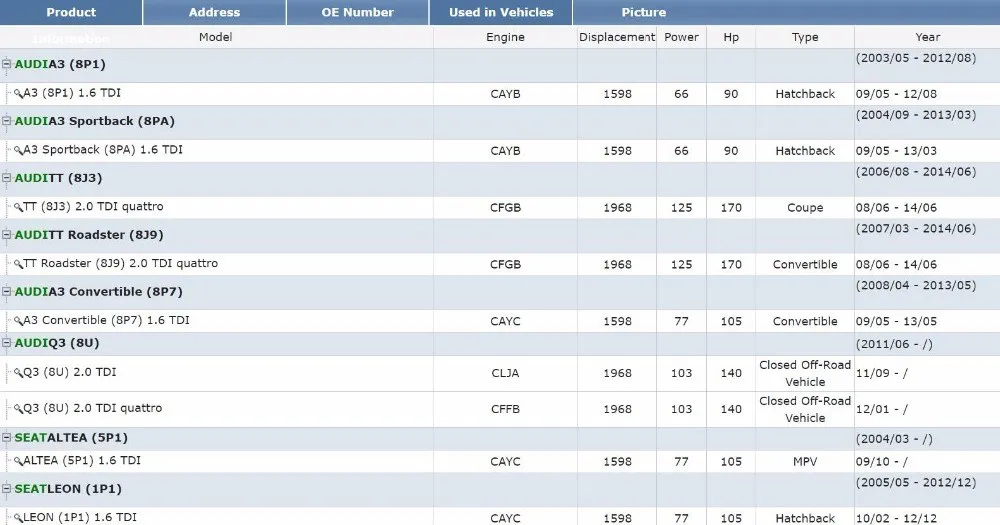The height and width of the screenshot is (525, 1000).
Task: Collapse the SEAT ALTEA (5P1) group
Action: (x=6, y=437)
